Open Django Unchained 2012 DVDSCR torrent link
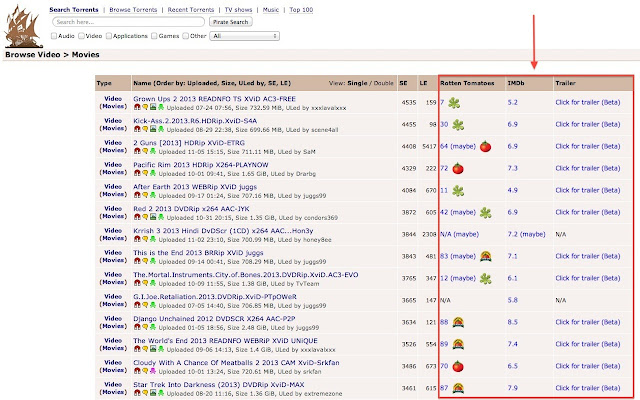 pos(214,319)
